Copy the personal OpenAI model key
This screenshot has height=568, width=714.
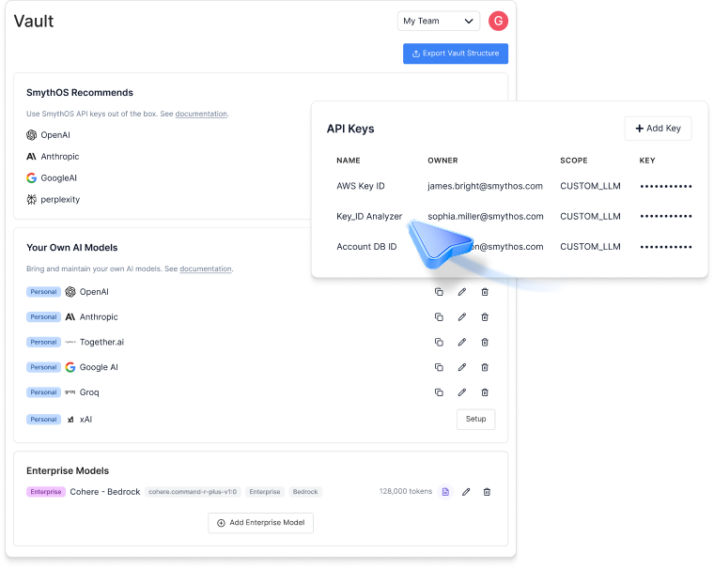pyautogui.click(x=439, y=292)
